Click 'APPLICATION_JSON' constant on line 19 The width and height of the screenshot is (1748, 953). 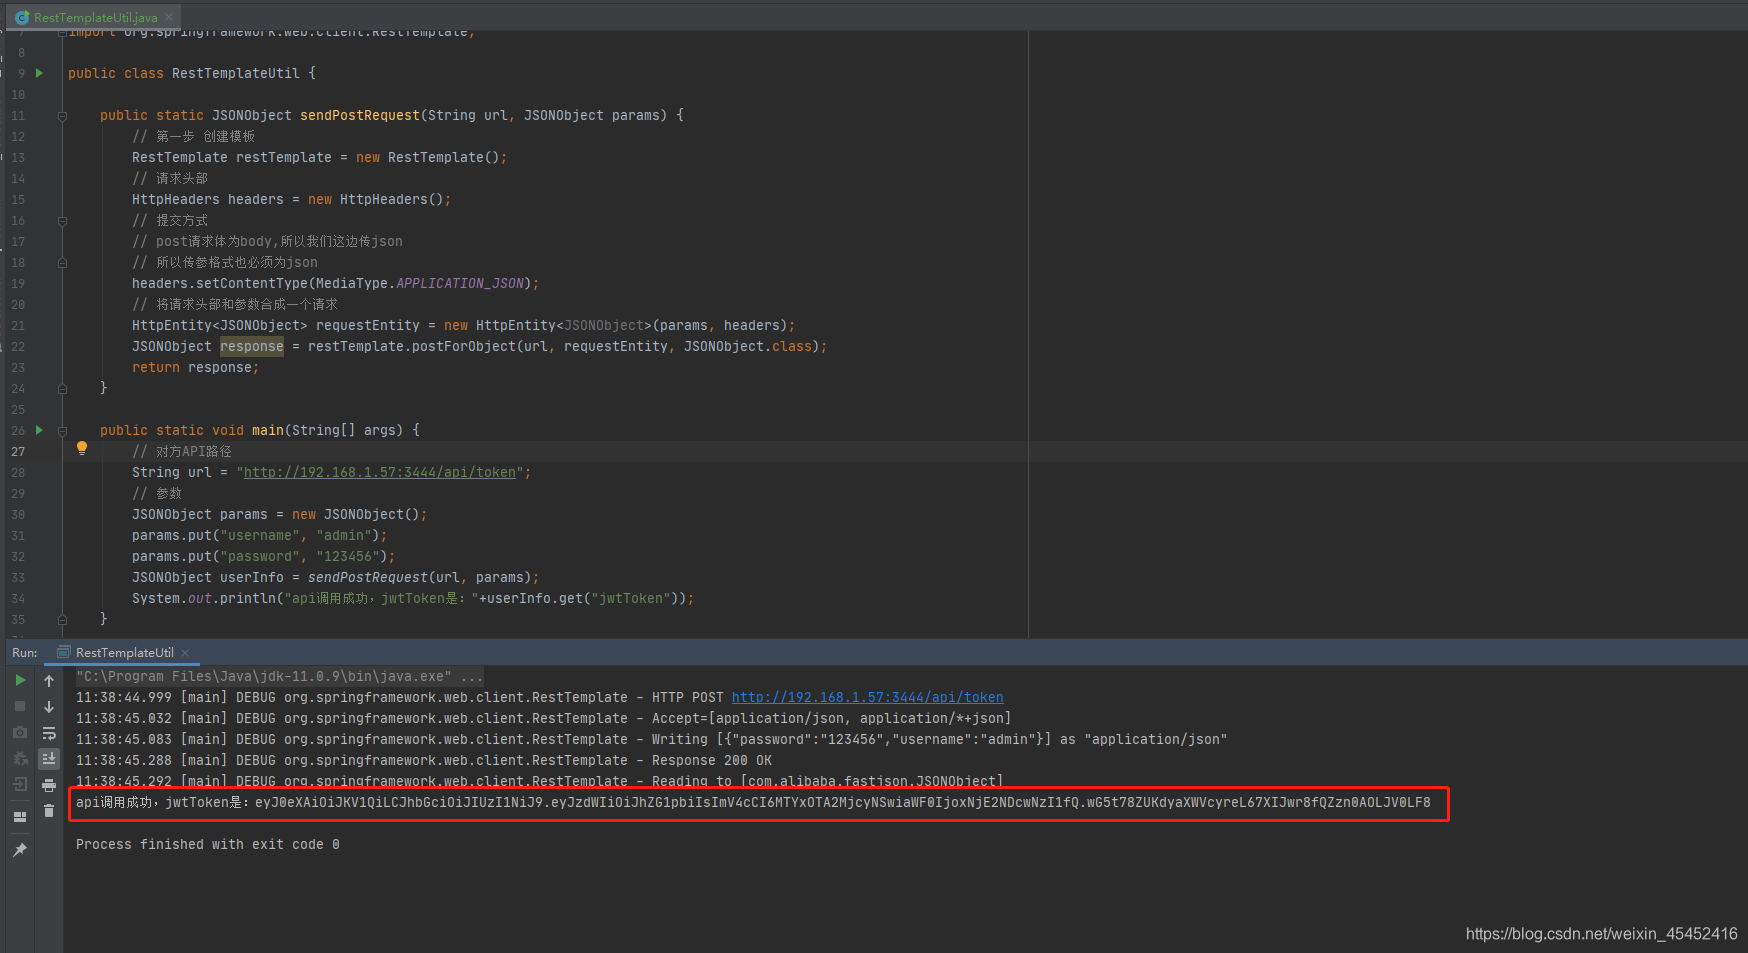point(460,283)
